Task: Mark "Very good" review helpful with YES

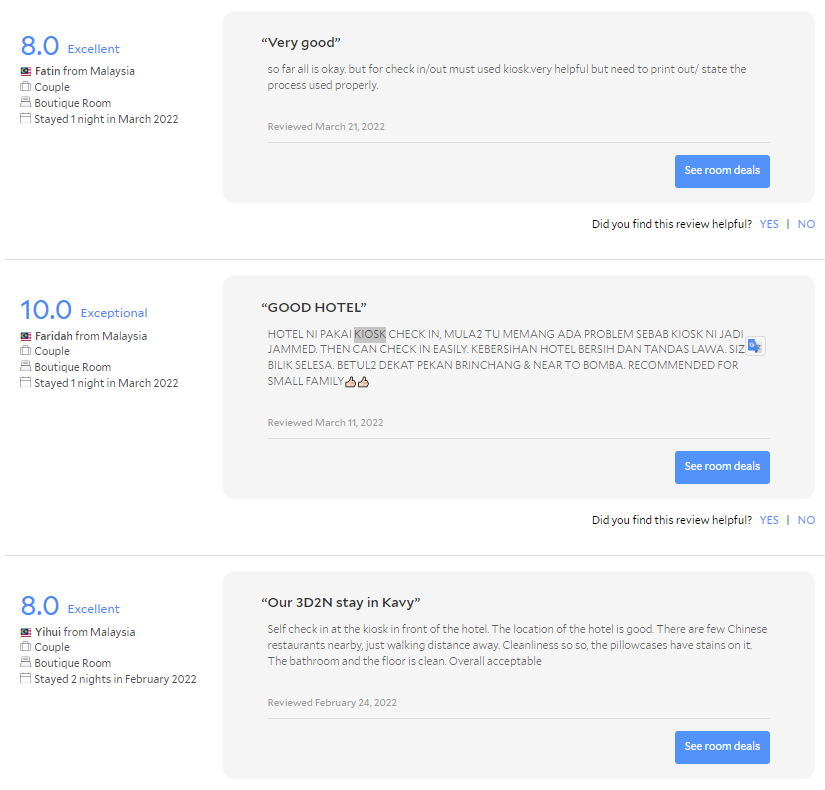Action: (x=768, y=224)
